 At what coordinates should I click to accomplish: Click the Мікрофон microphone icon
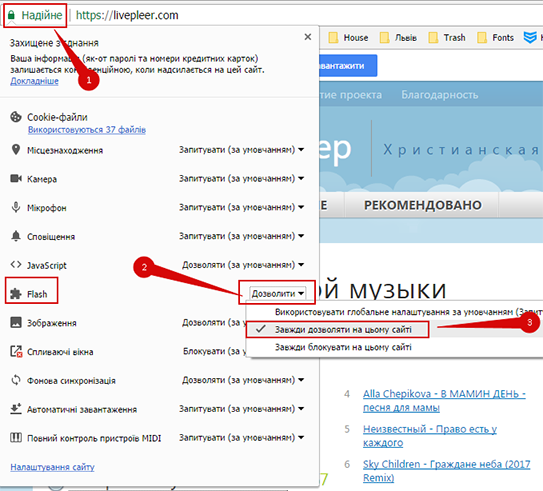point(16,207)
